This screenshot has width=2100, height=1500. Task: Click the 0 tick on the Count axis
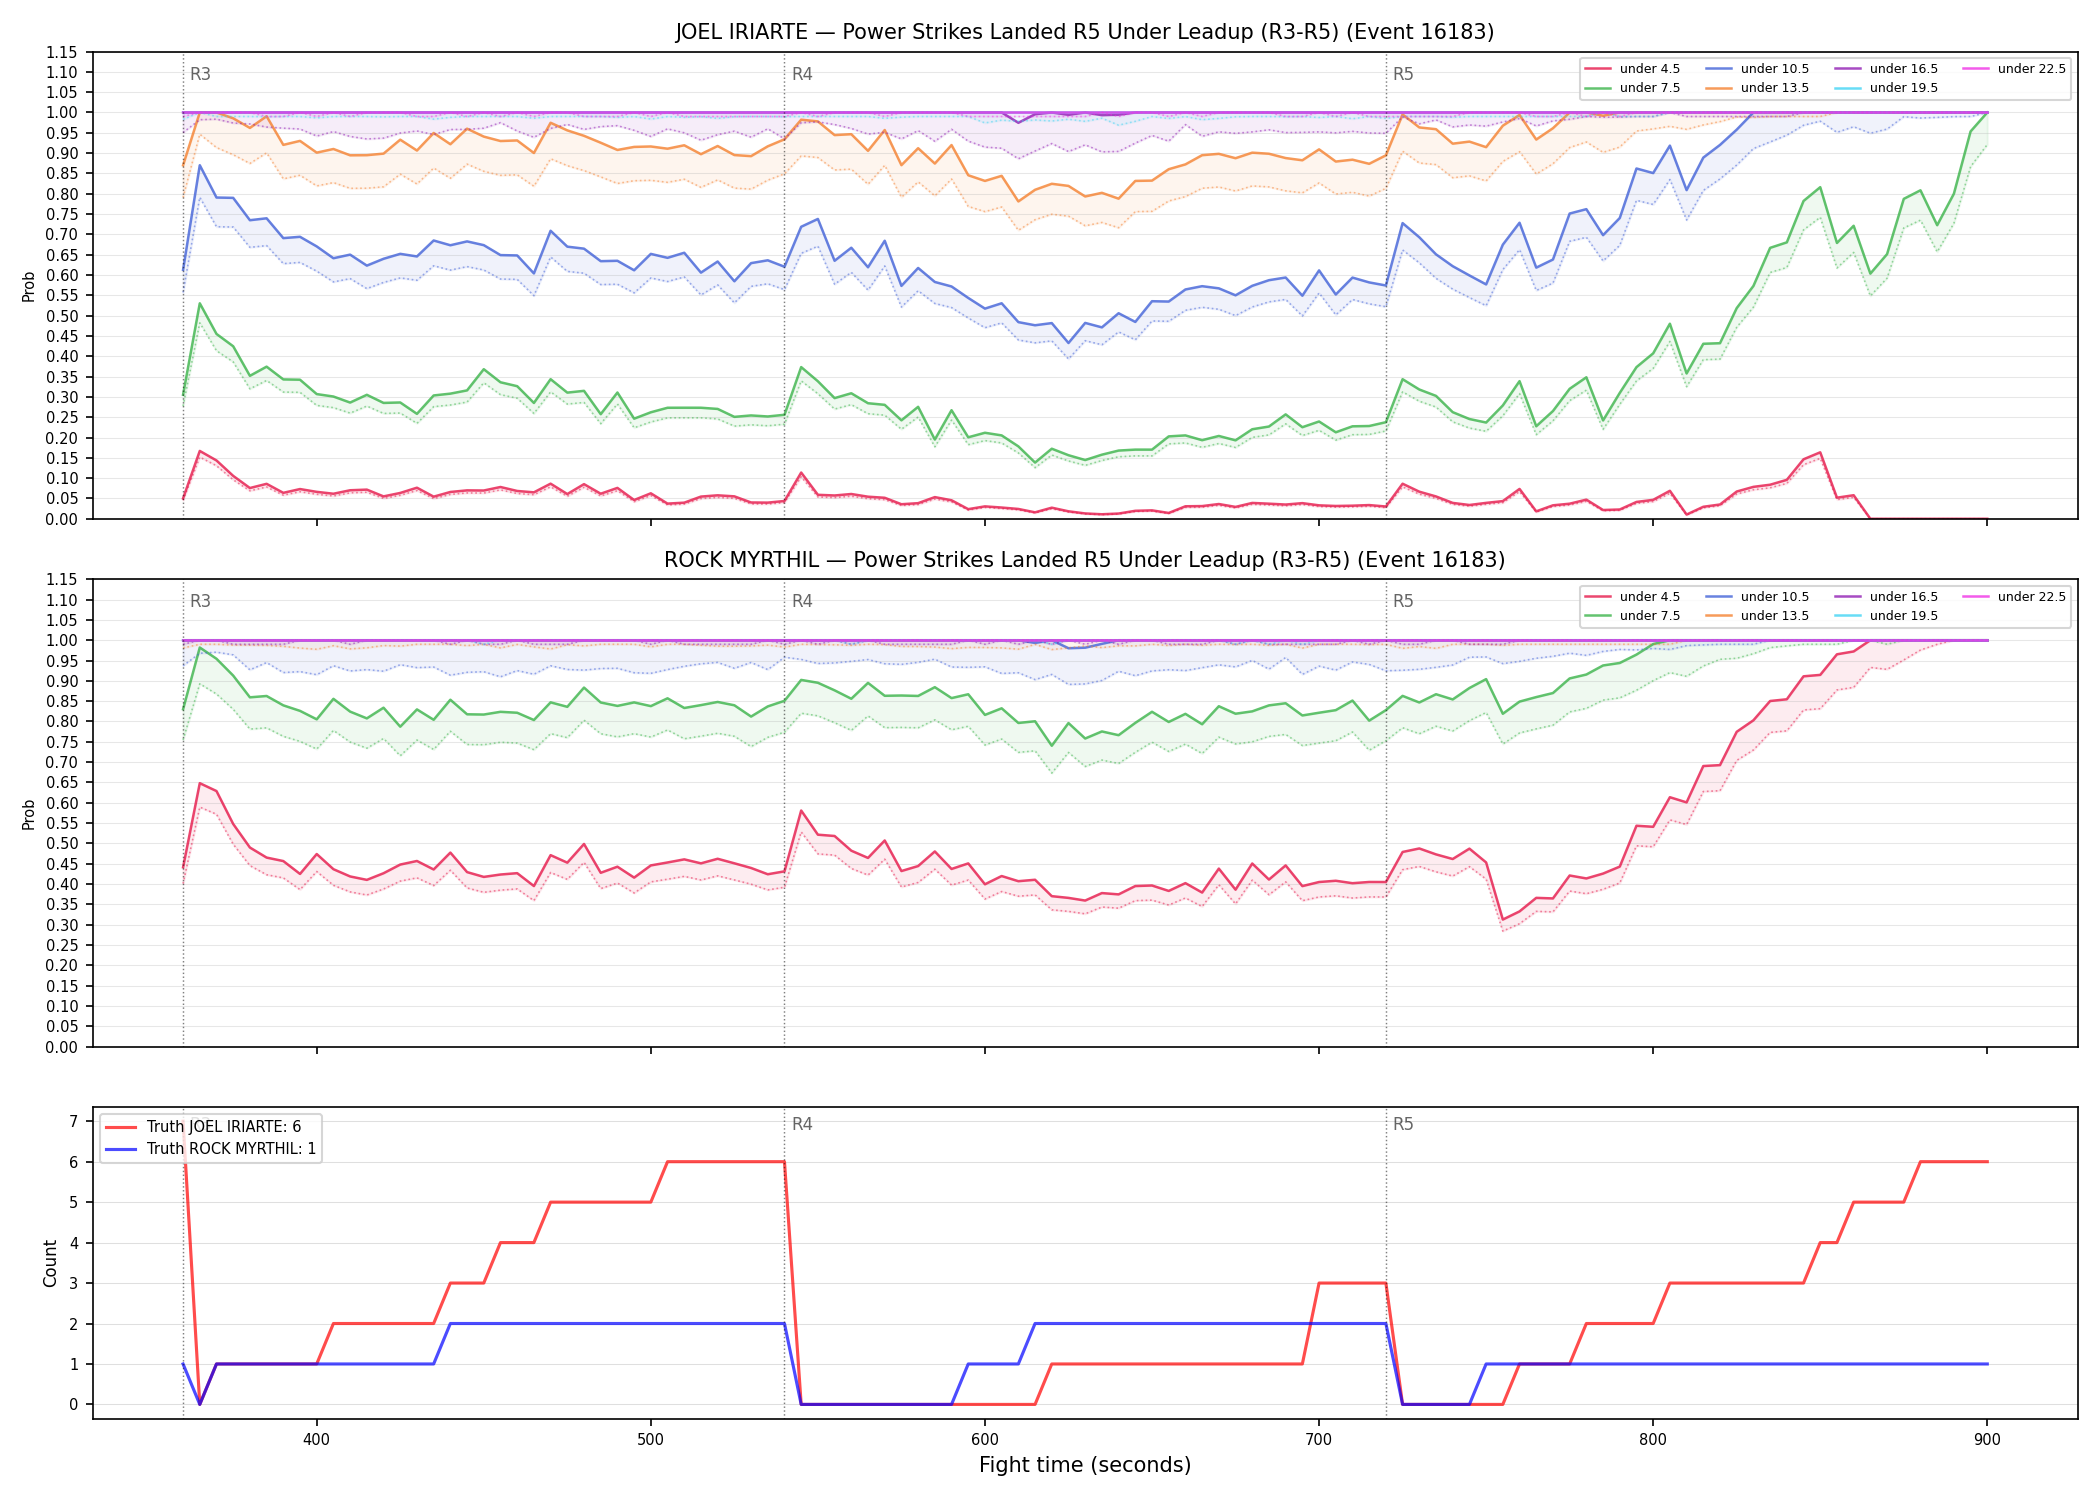pos(73,1405)
